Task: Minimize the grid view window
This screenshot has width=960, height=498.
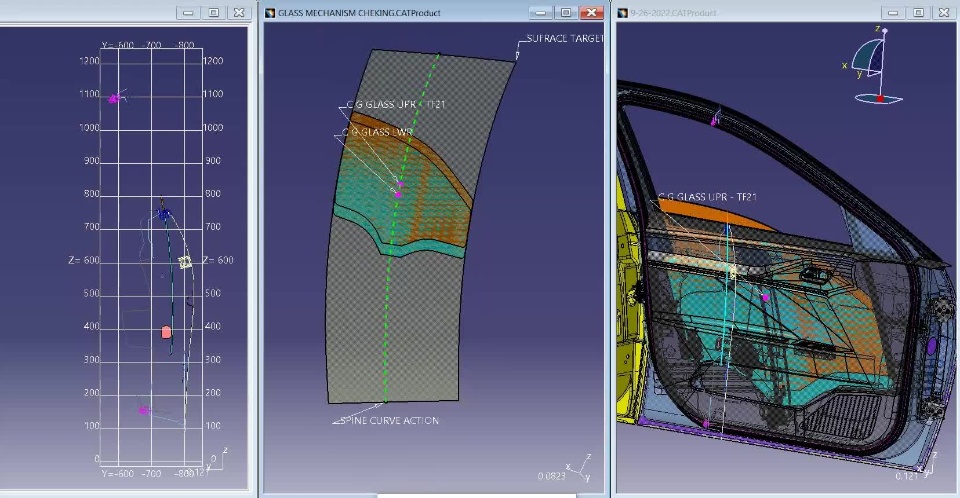Action: 188,12
